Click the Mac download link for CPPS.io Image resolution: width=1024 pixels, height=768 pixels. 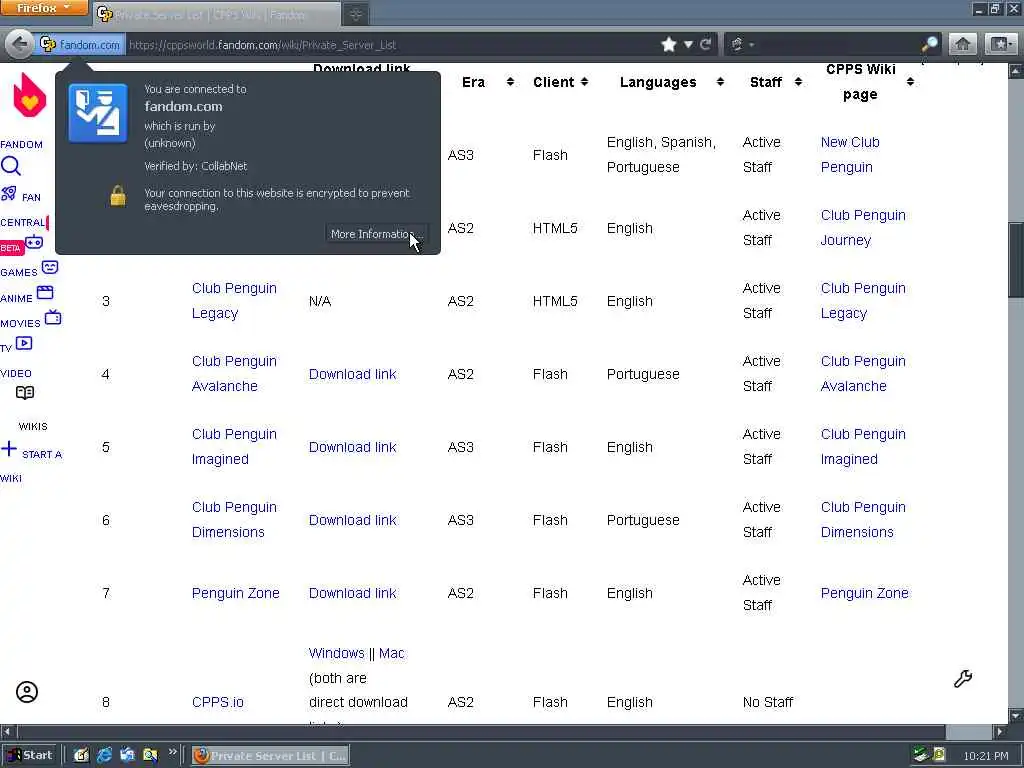392,653
